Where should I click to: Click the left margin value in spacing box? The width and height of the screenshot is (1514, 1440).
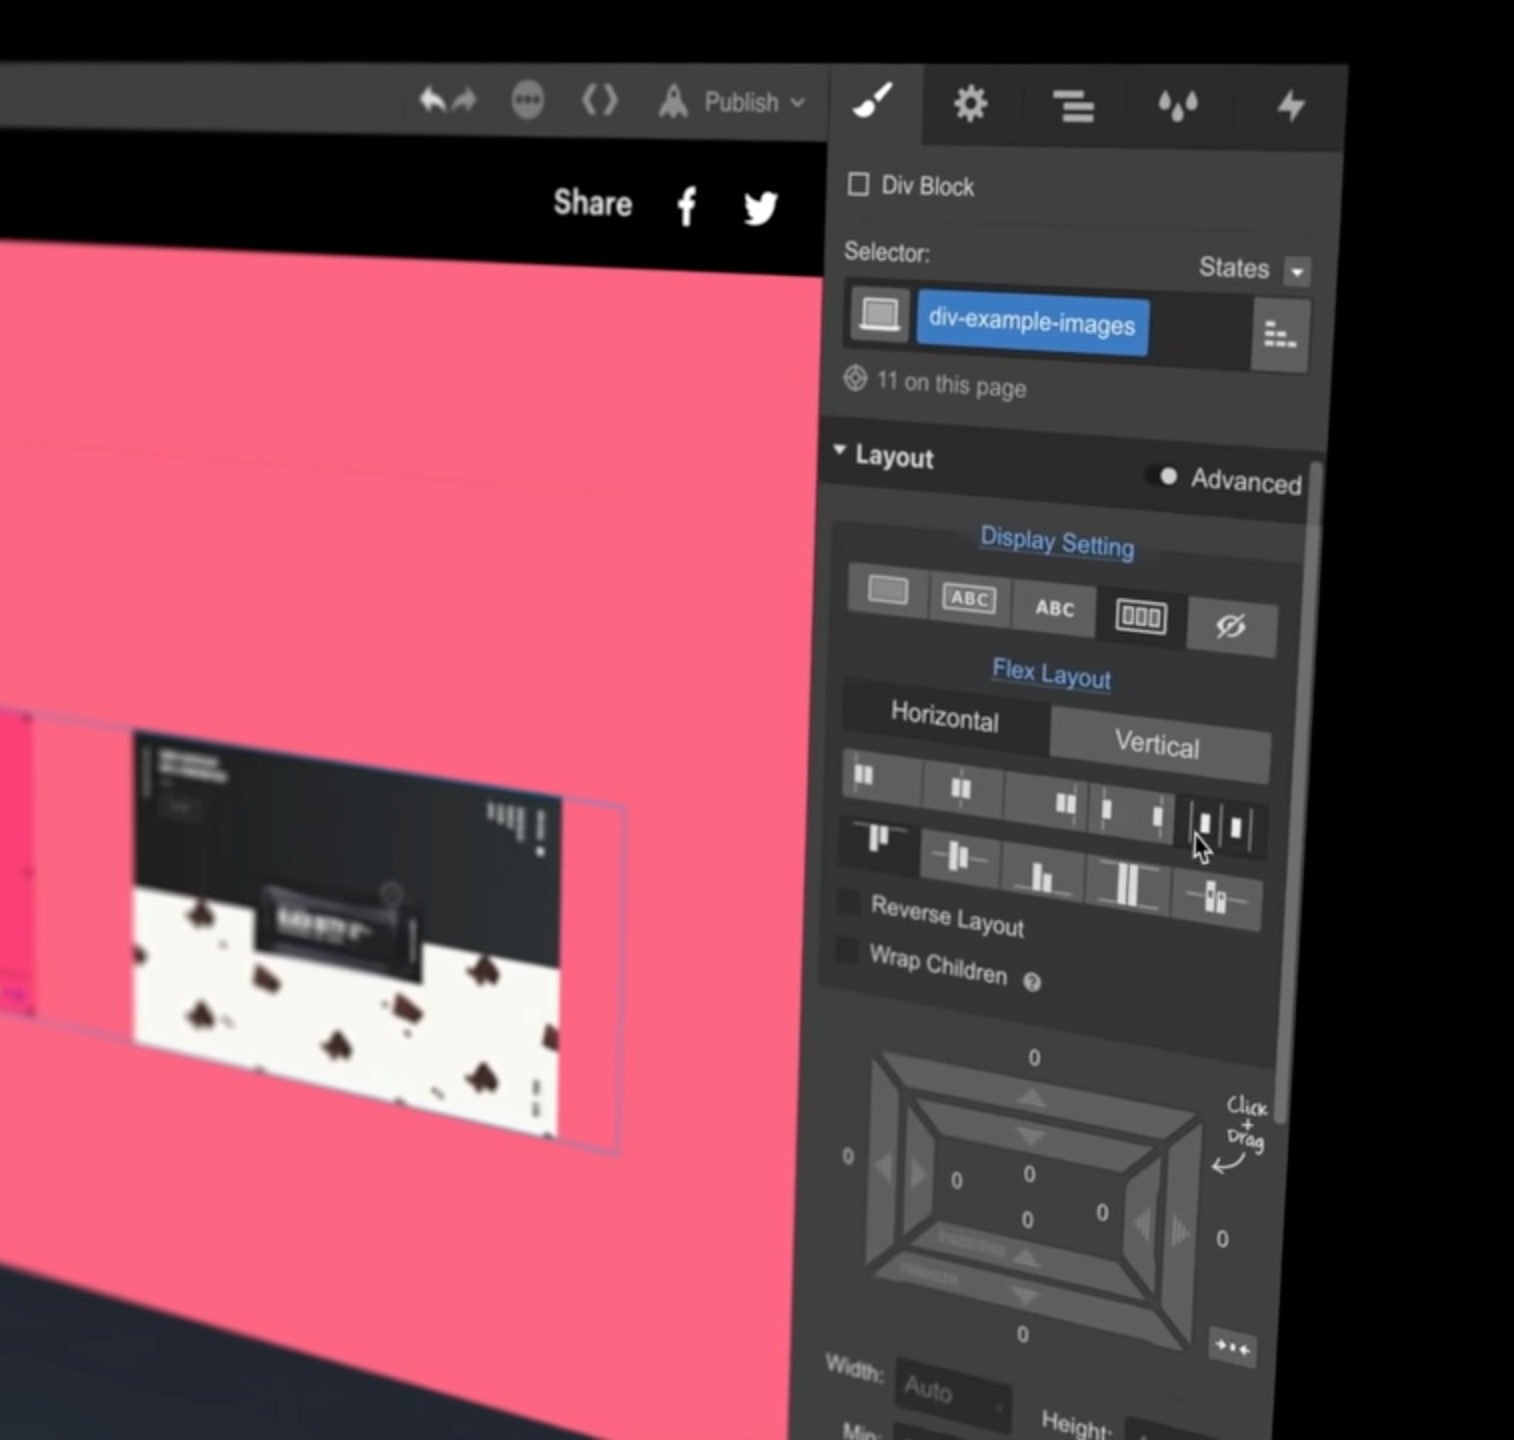click(848, 1157)
